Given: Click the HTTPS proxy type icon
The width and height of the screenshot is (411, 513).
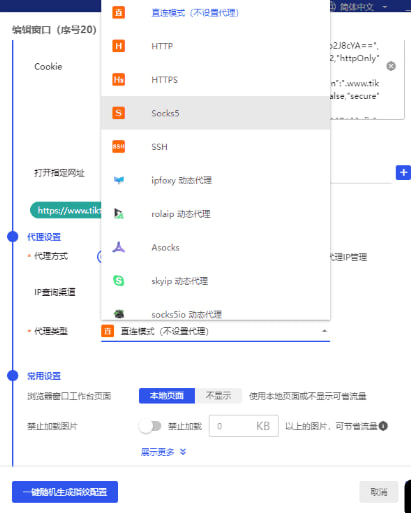Looking at the screenshot, I should tap(118, 80).
